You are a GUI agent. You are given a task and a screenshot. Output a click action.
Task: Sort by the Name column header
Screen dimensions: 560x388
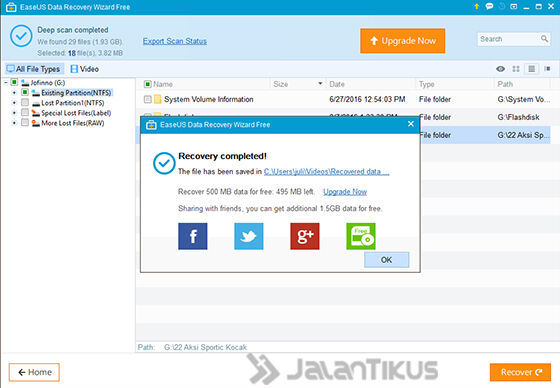click(x=163, y=84)
